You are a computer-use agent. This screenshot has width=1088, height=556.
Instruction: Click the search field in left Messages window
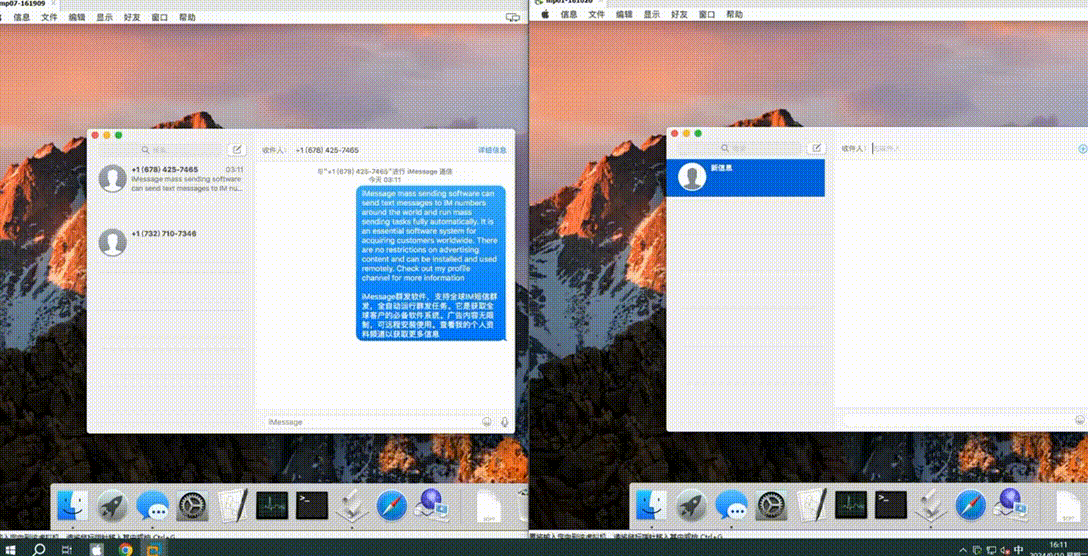click(160, 150)
